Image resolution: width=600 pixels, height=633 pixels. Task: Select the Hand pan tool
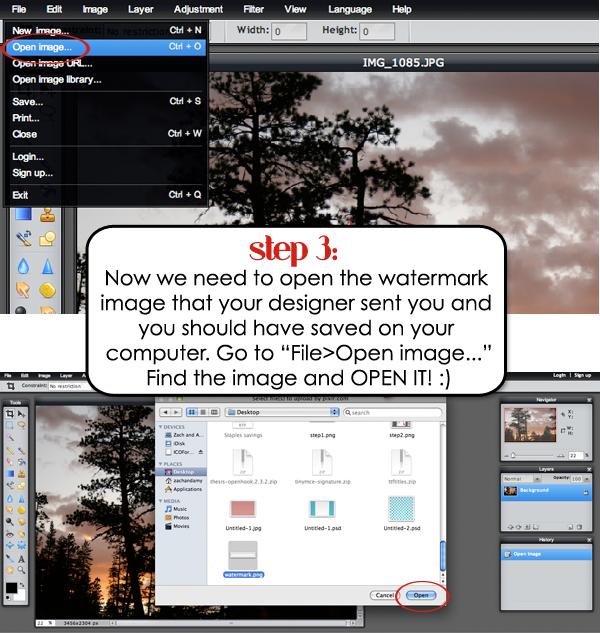coord(10,570)
